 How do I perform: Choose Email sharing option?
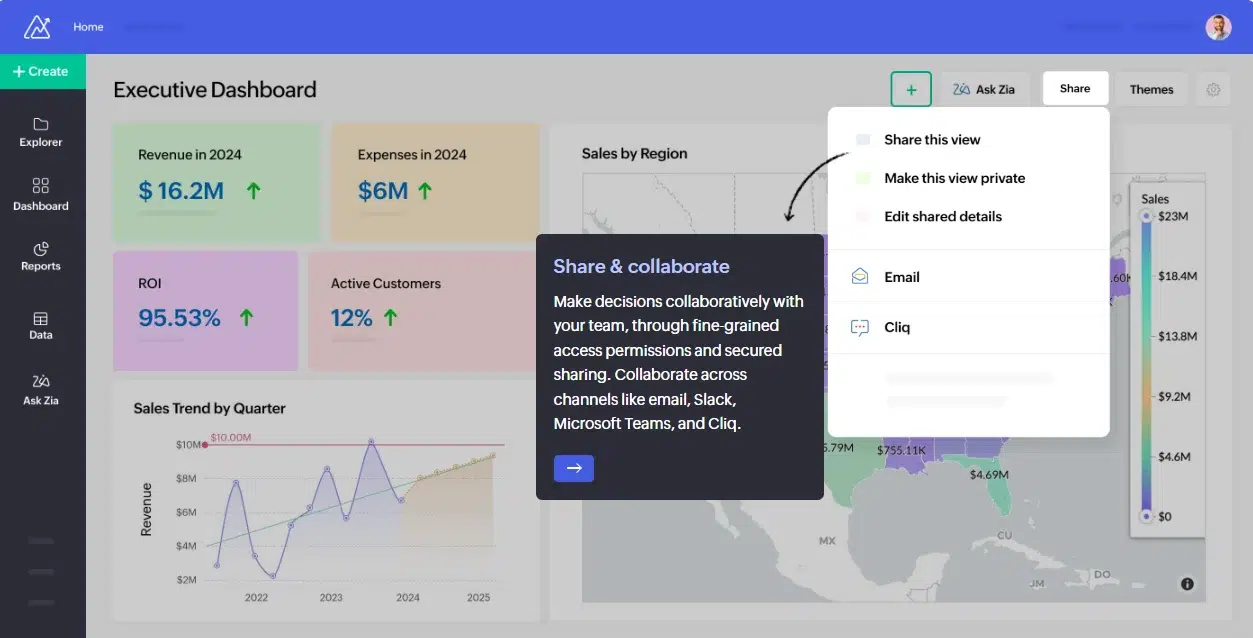(901, 277)
